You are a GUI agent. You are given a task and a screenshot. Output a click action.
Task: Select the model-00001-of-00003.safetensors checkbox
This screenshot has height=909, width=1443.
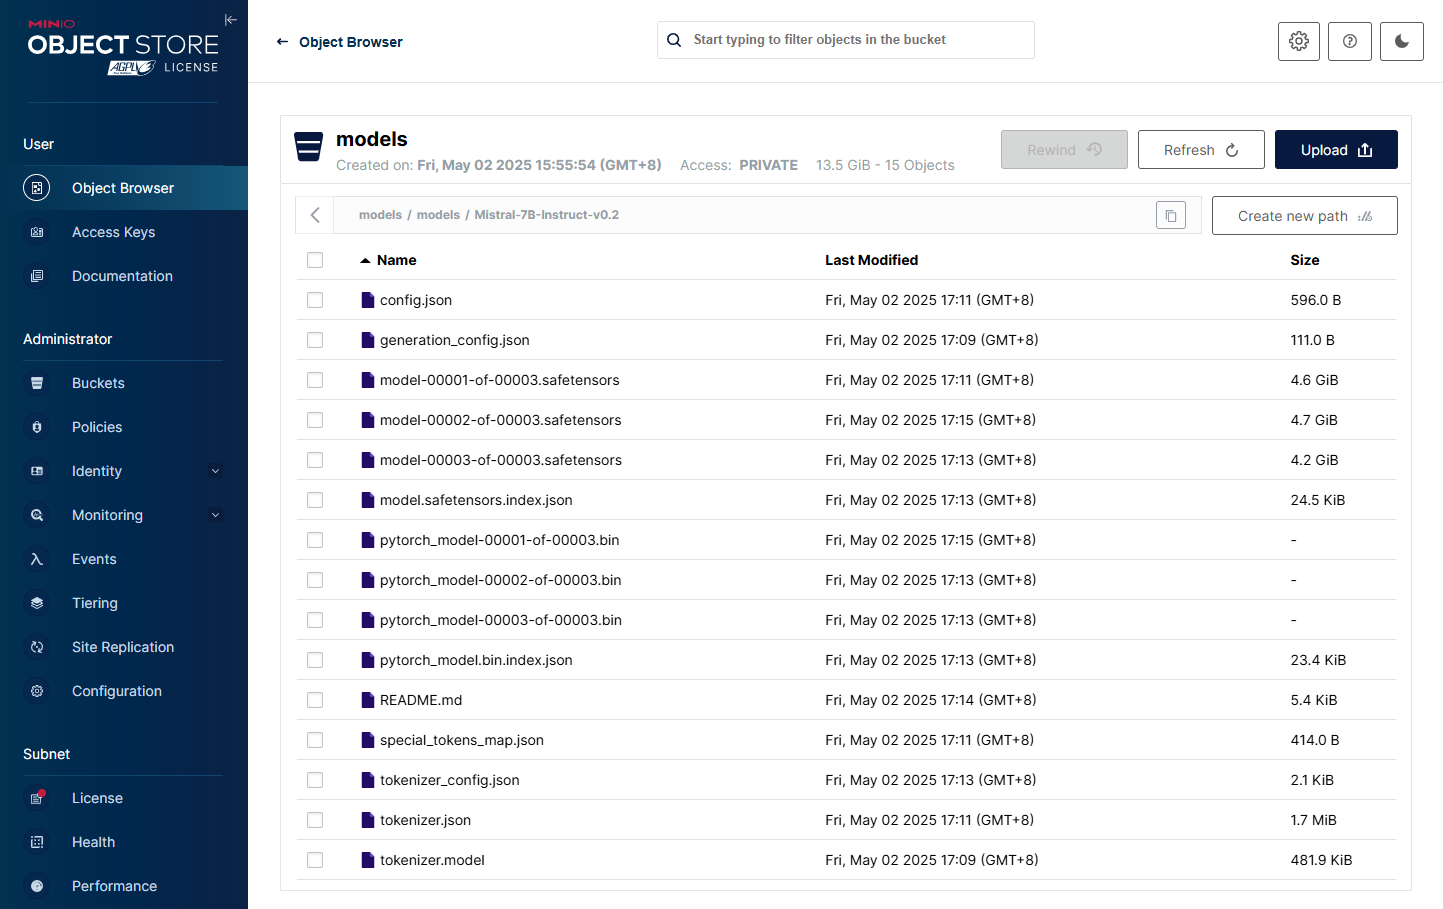pos(315,380)
